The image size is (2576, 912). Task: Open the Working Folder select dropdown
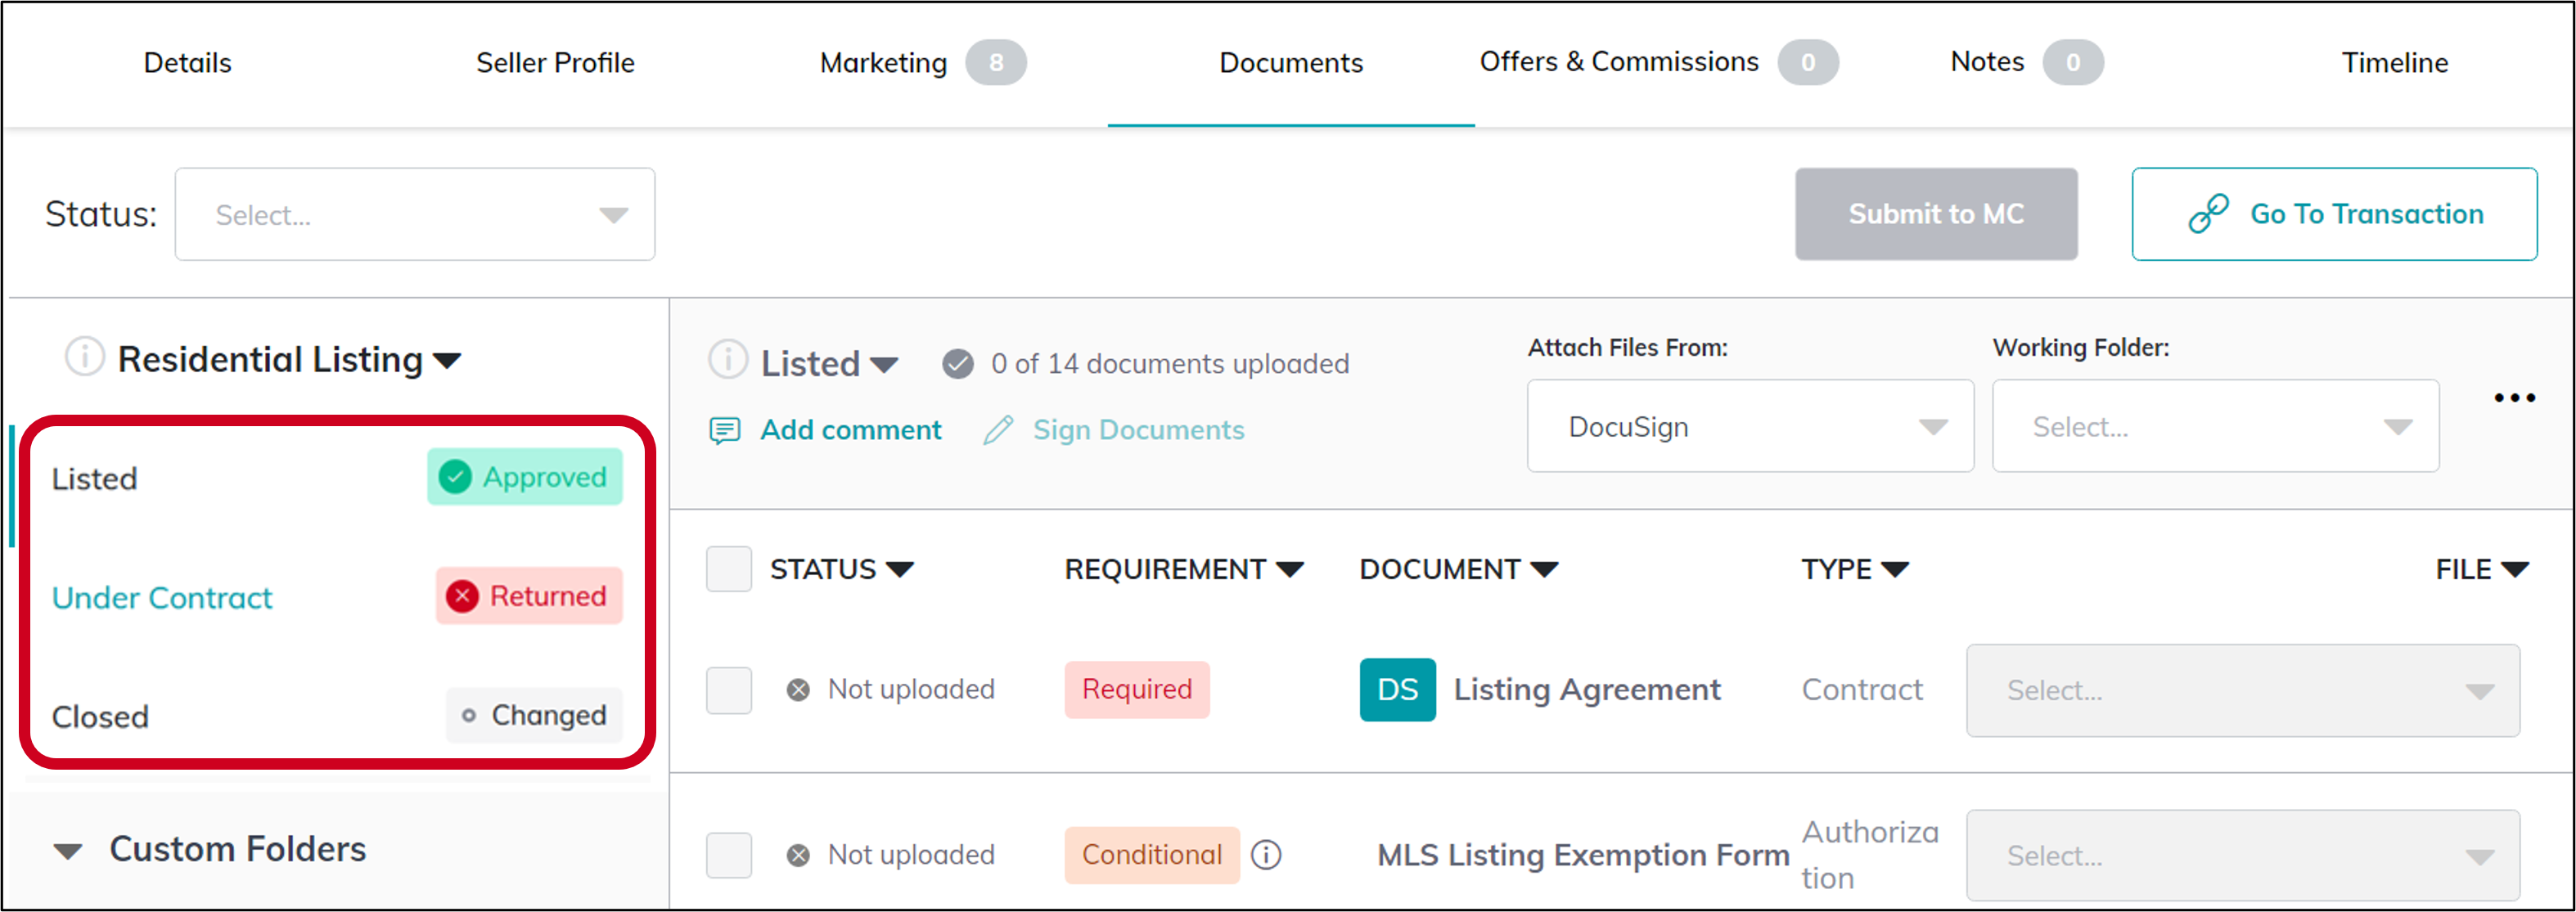(2215, 426)
